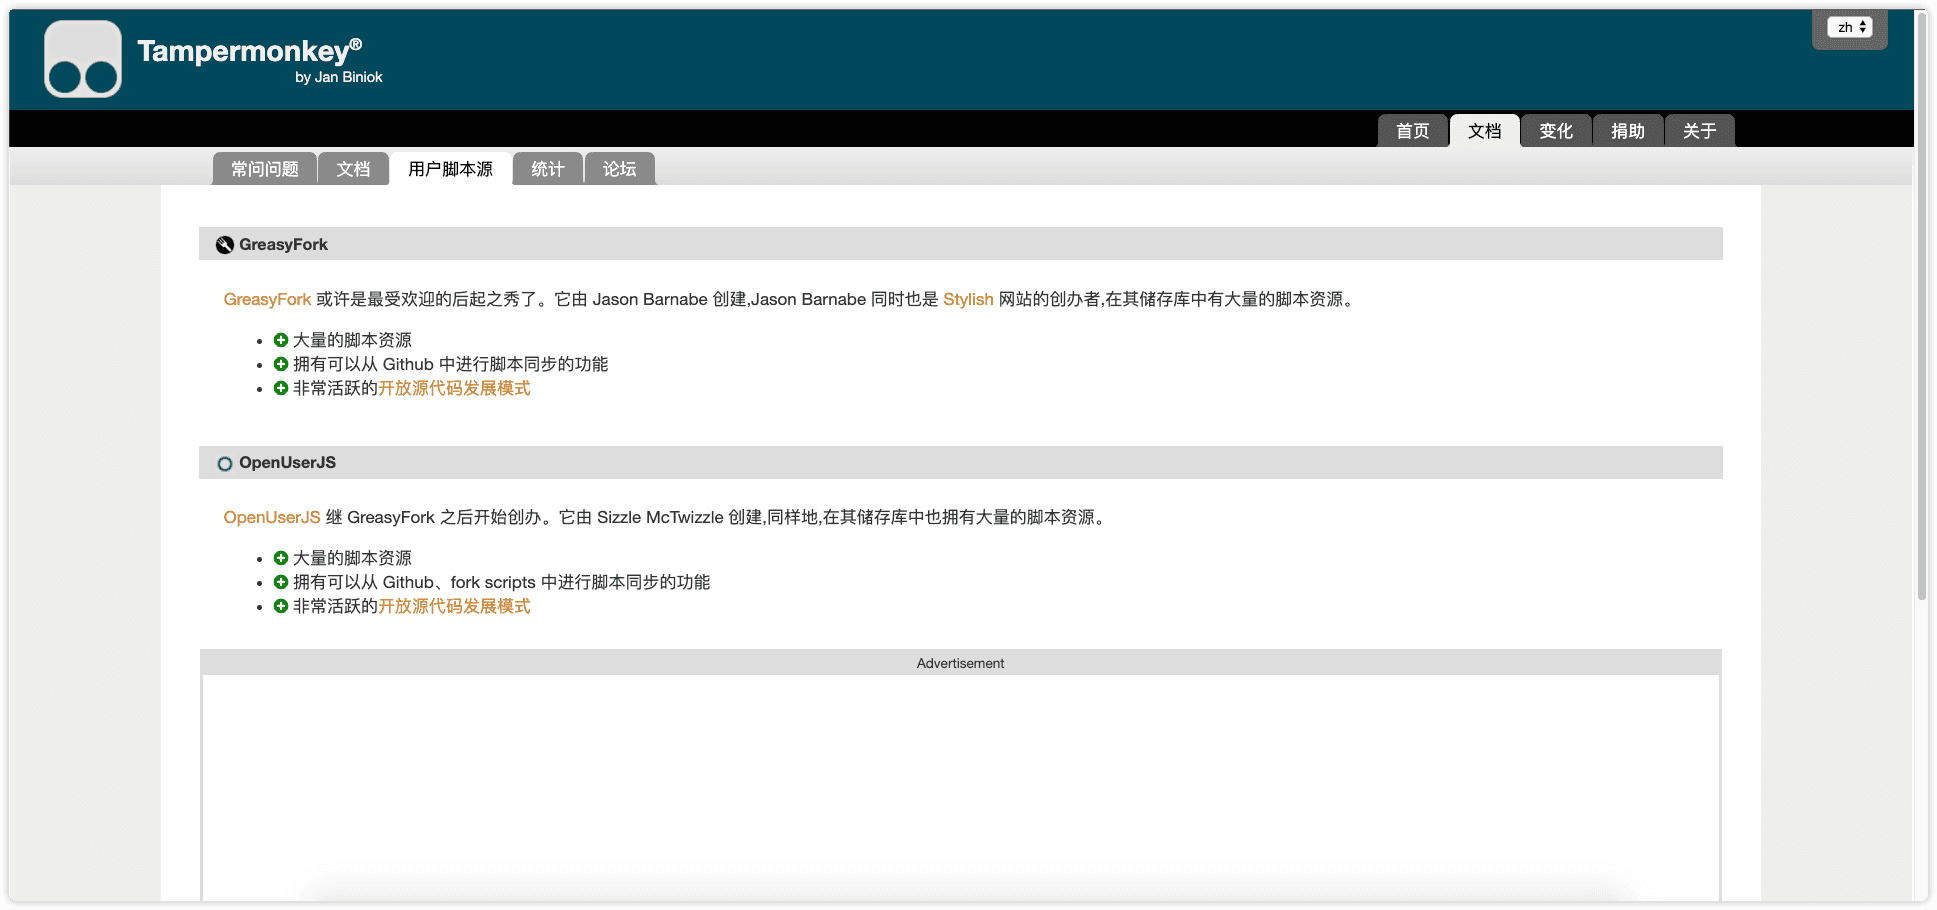Click the Tampermonkey logo icon
Viewport: 1937px width, 910px height.
pyautogui.click(x=83, y=59)
